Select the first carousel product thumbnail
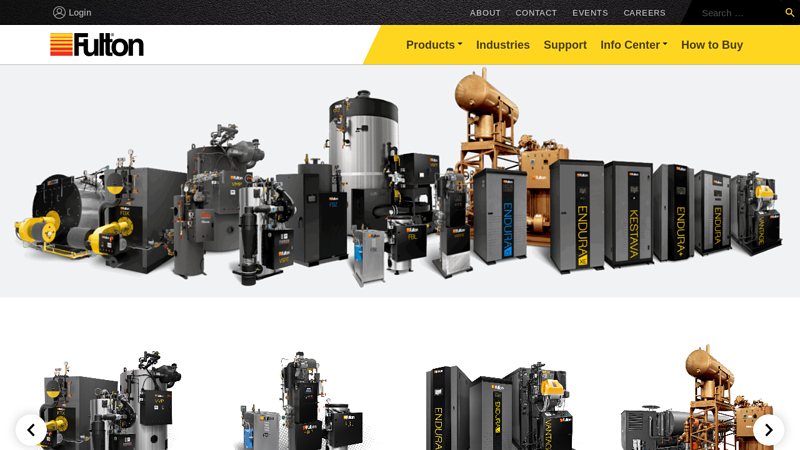 coord(110,400)
